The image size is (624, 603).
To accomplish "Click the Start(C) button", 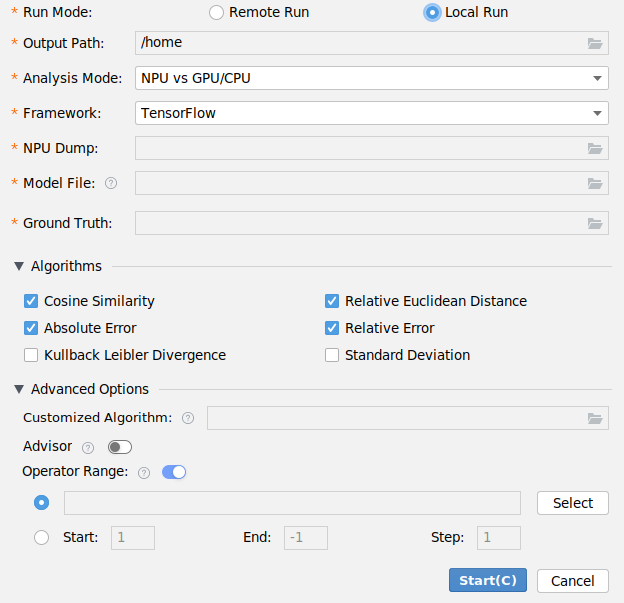I will pyautogui.click(x=488, y=580).
